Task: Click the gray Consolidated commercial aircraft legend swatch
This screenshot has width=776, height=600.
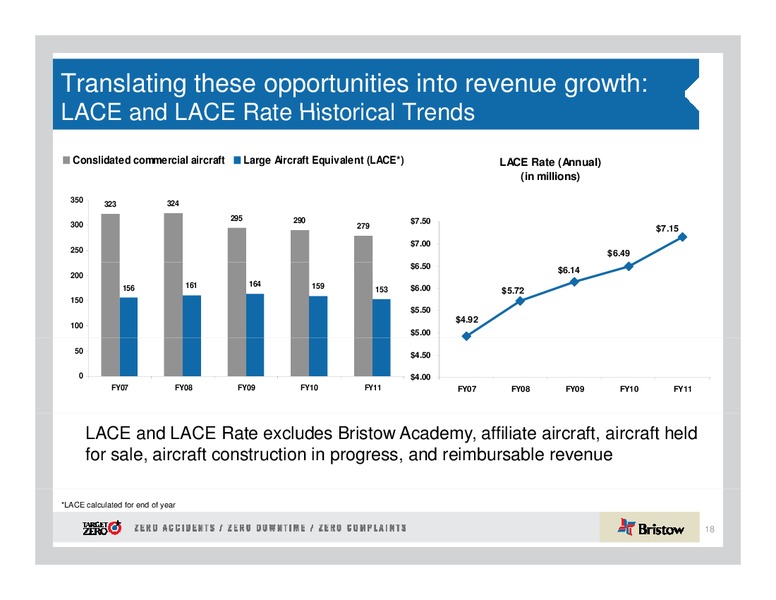Action: 66,160
